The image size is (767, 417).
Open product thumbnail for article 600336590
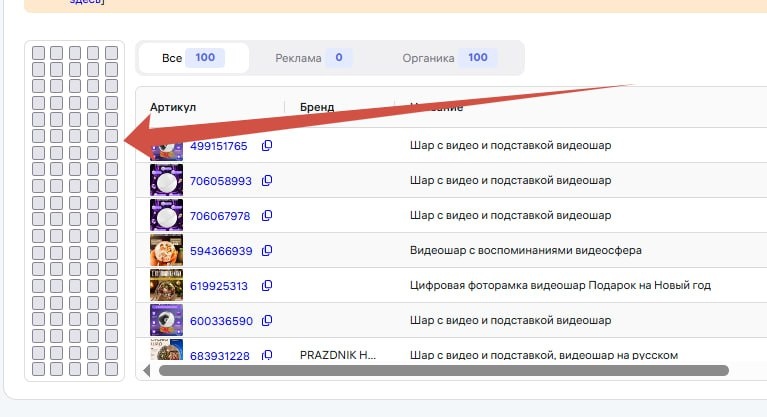166,320
